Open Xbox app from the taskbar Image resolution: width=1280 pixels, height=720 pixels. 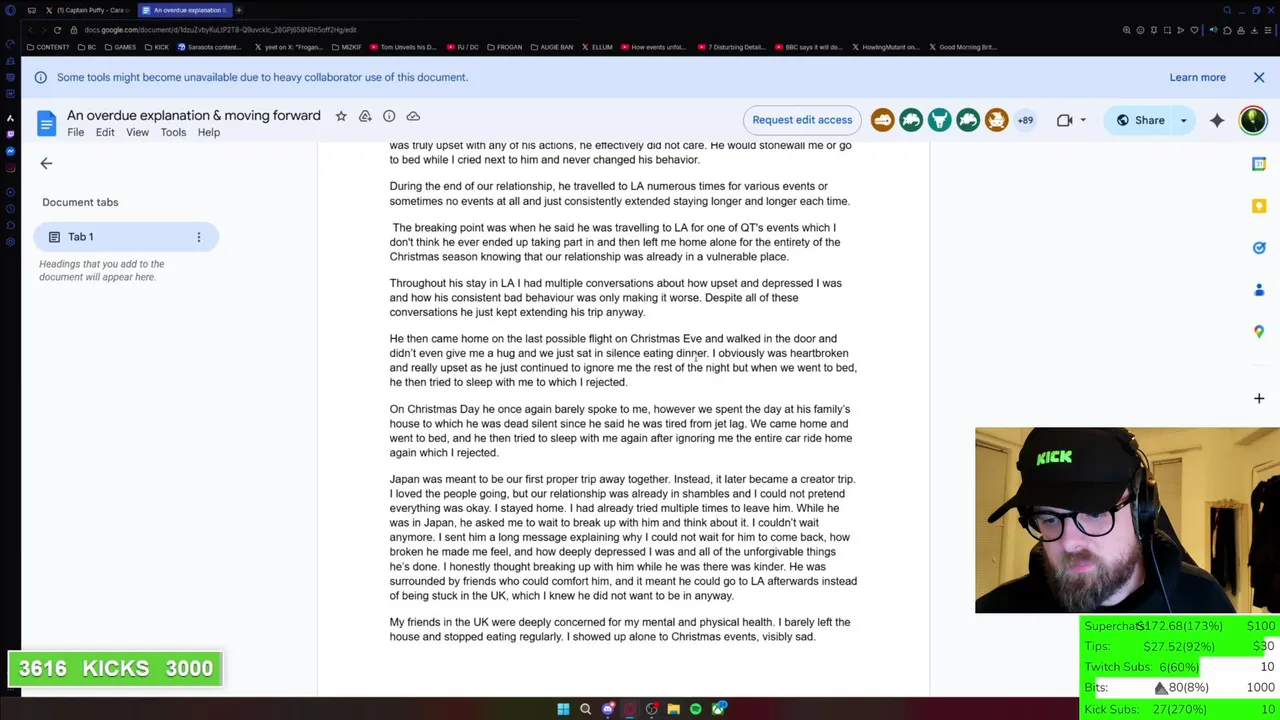tap(718, 709)
